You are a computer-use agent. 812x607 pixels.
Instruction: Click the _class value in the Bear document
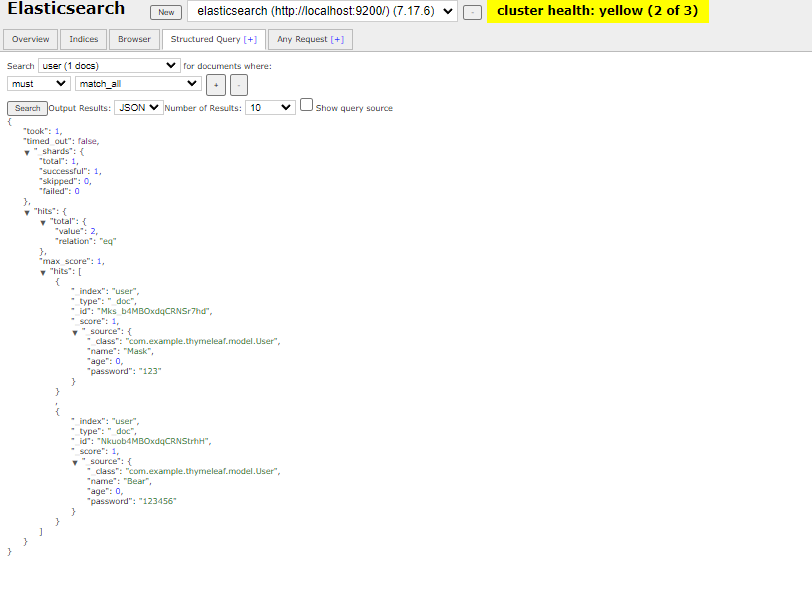pos(202,471)
